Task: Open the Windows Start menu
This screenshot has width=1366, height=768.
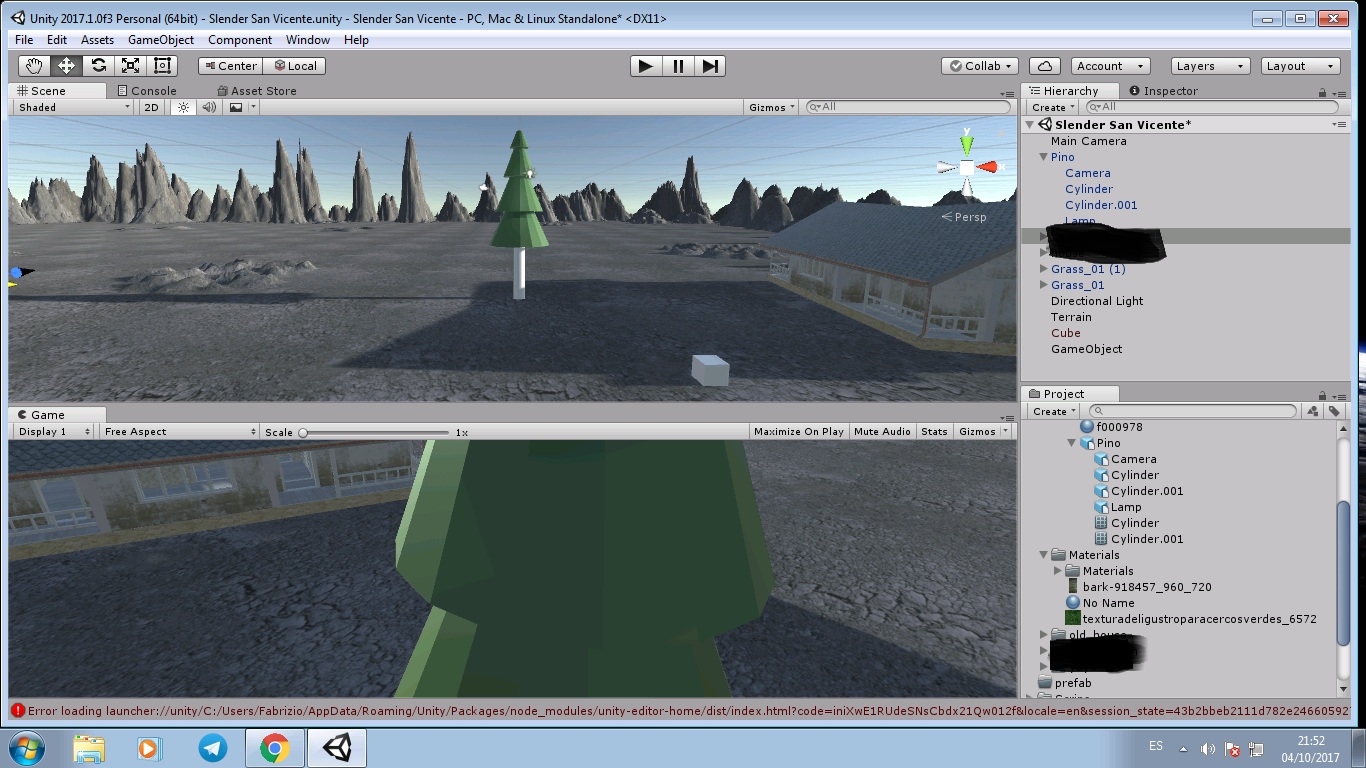Action: pos(26,748)
